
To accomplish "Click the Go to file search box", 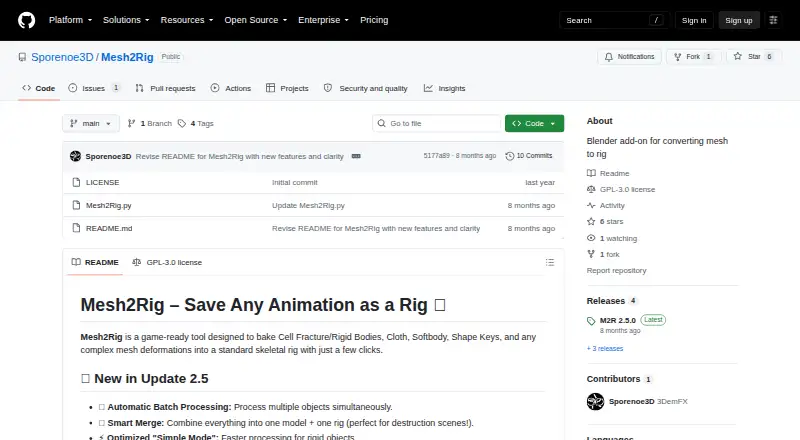I will click(437, 124).
